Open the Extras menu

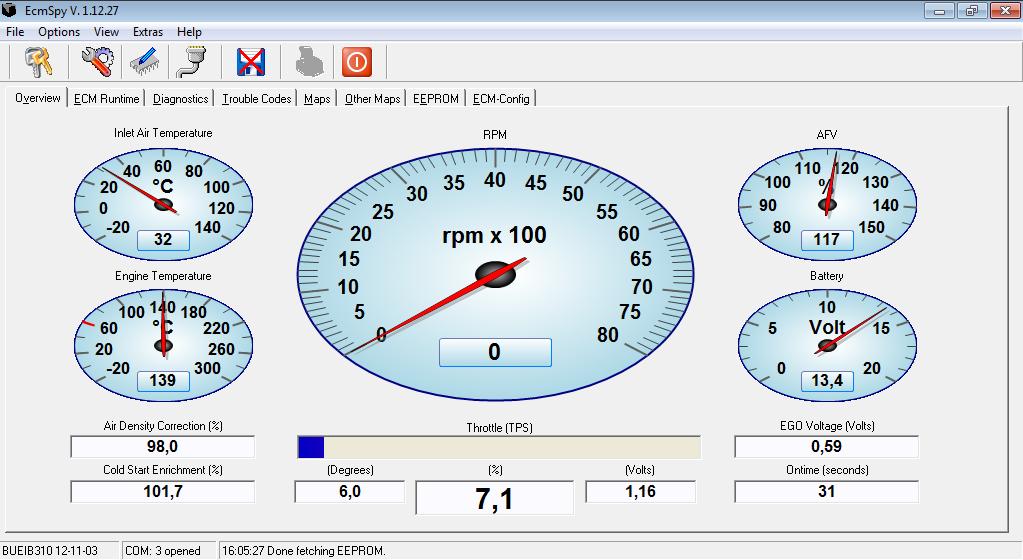148,32
